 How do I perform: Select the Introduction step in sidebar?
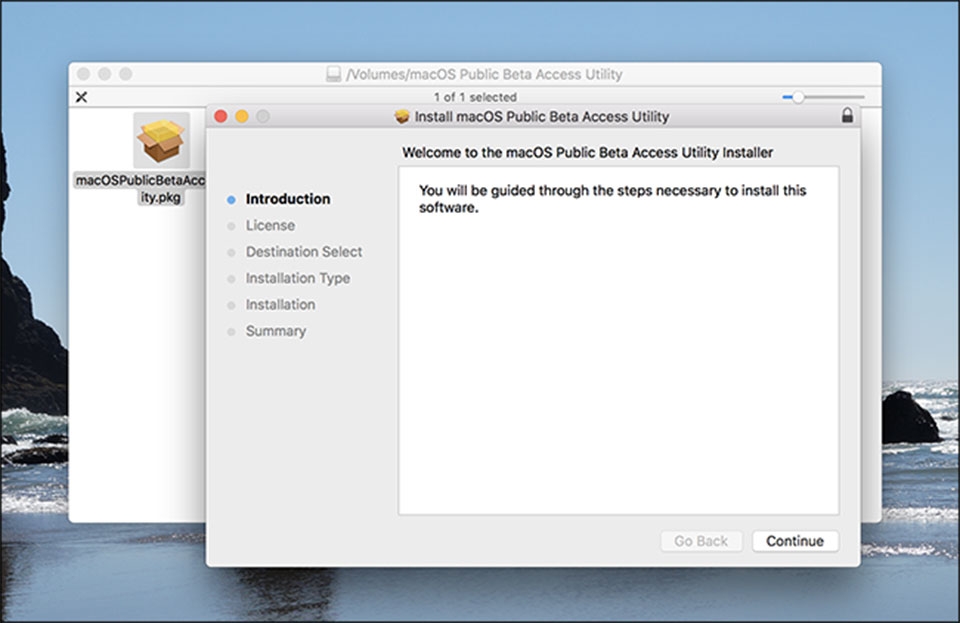click(288, 199)
